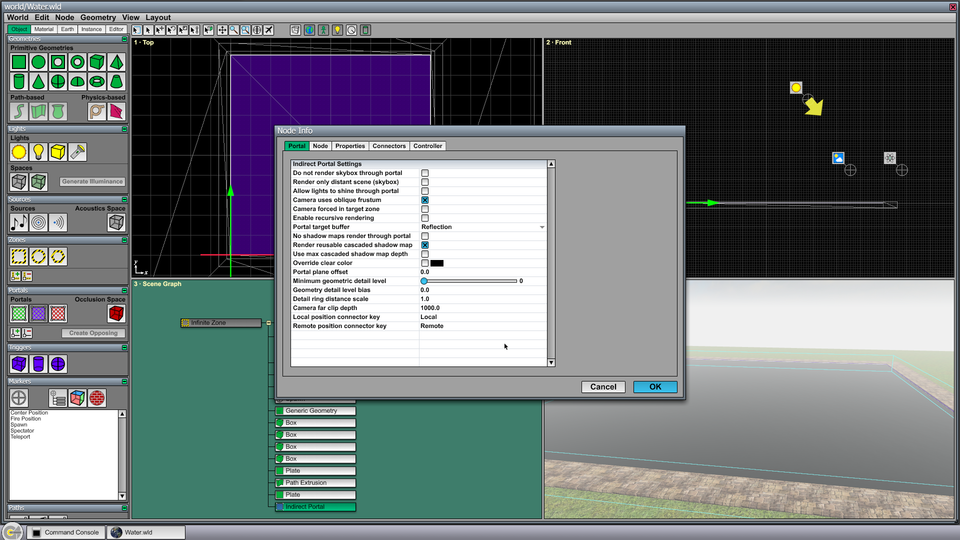Image resolution: width=960 pixels, height=540 pixels.
Task: Click the Override clear color black swatch
Action: [x=437, y=263]
